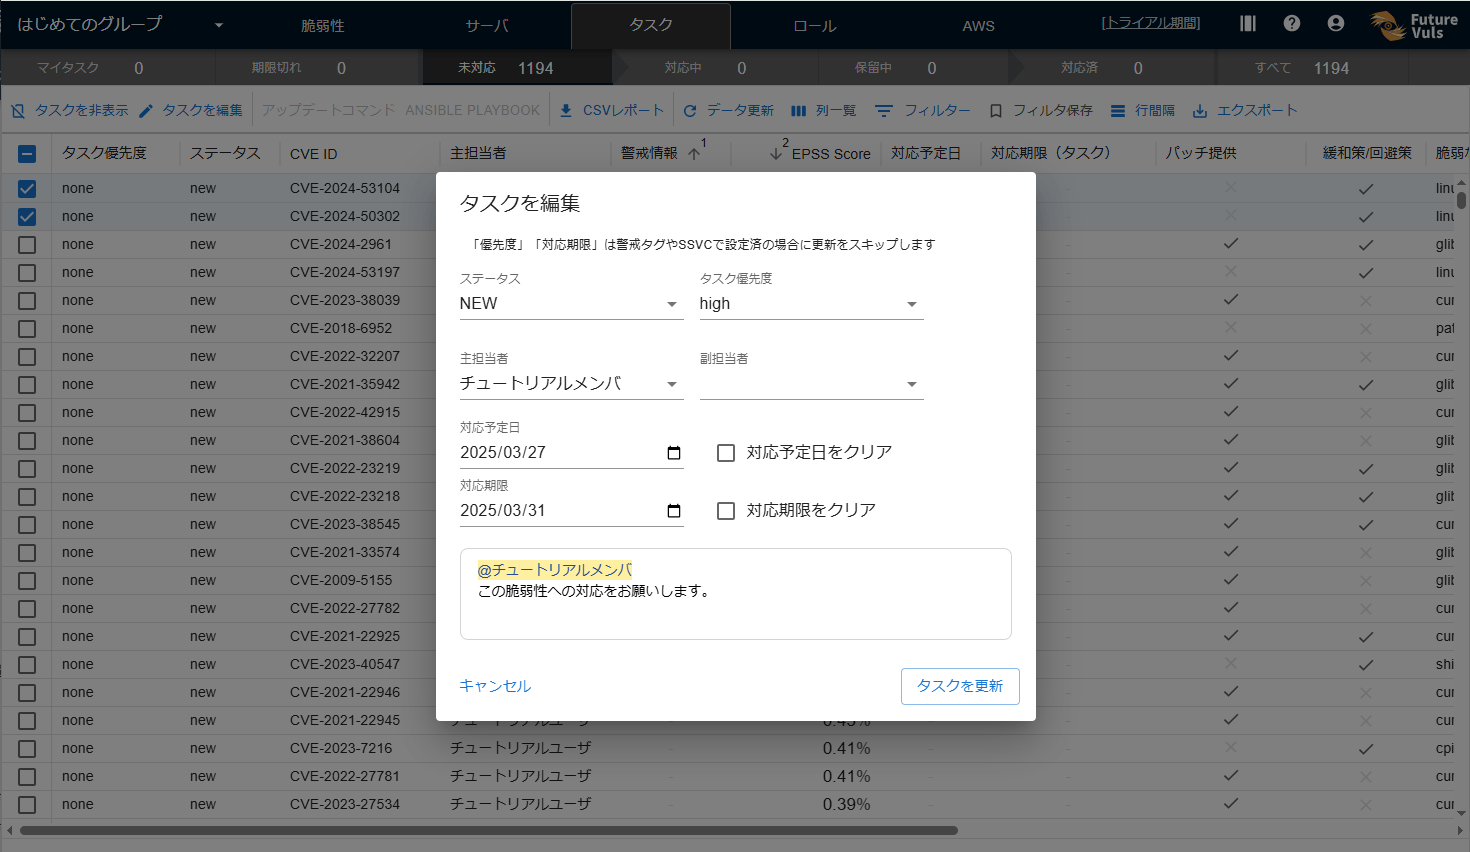Open the empty 副担当者 dropdown
The height and width of the screenshot is (852, 1470).
[x=811, y=384]
